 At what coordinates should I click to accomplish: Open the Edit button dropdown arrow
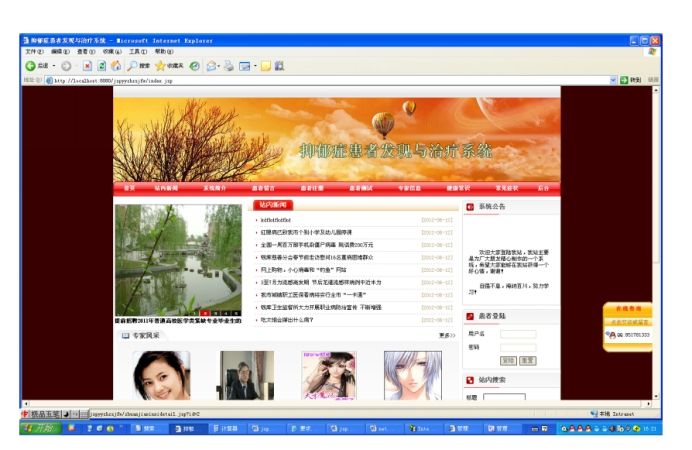pos(255,66)
